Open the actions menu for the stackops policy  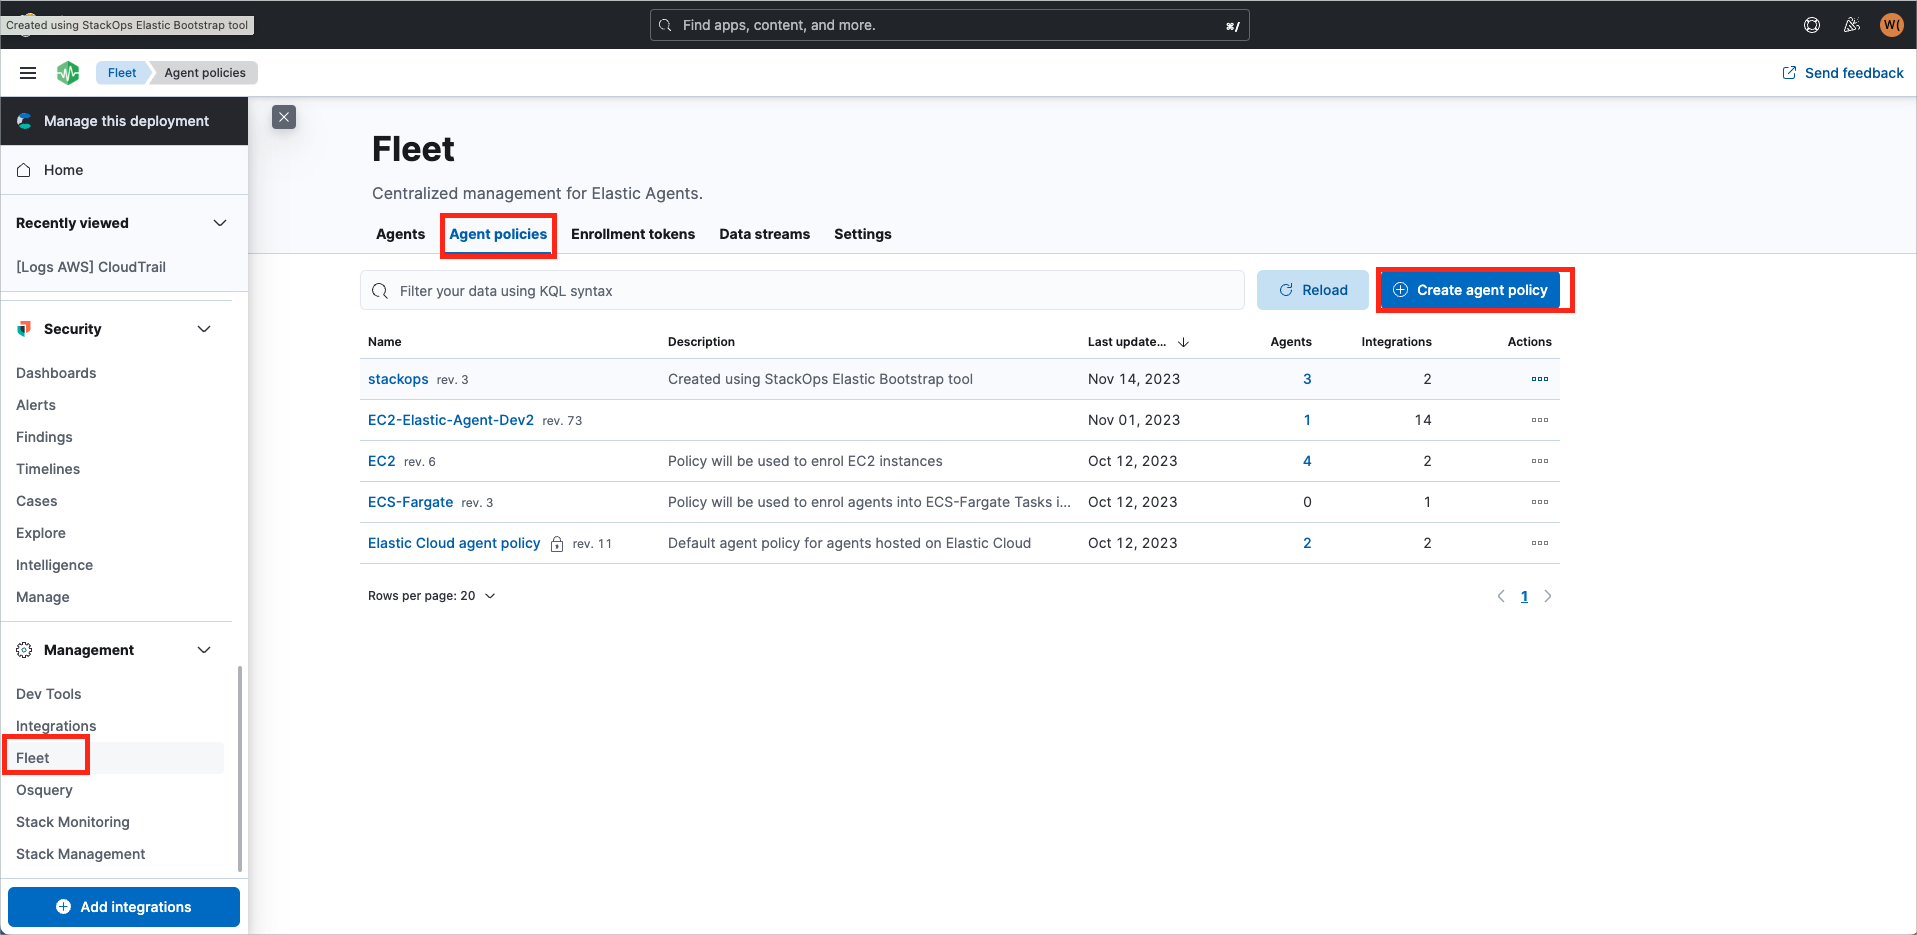[x=1539, y=379]
